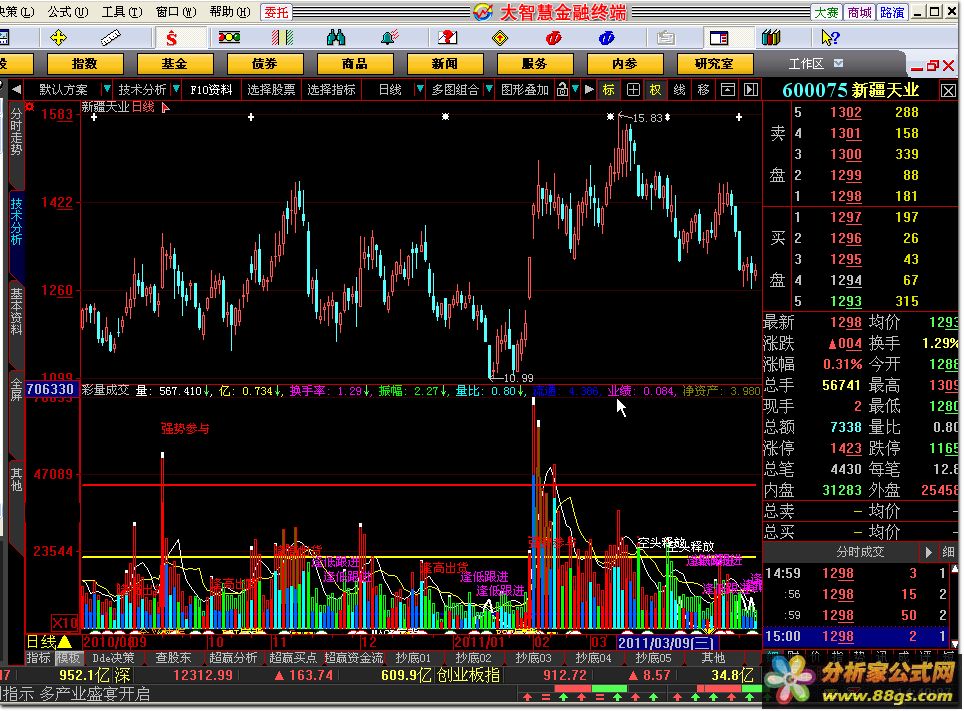The height and width of the screenshot is (711, 964).
Task: Toggle the 标 marker button
Action: [x=609, y=90]
